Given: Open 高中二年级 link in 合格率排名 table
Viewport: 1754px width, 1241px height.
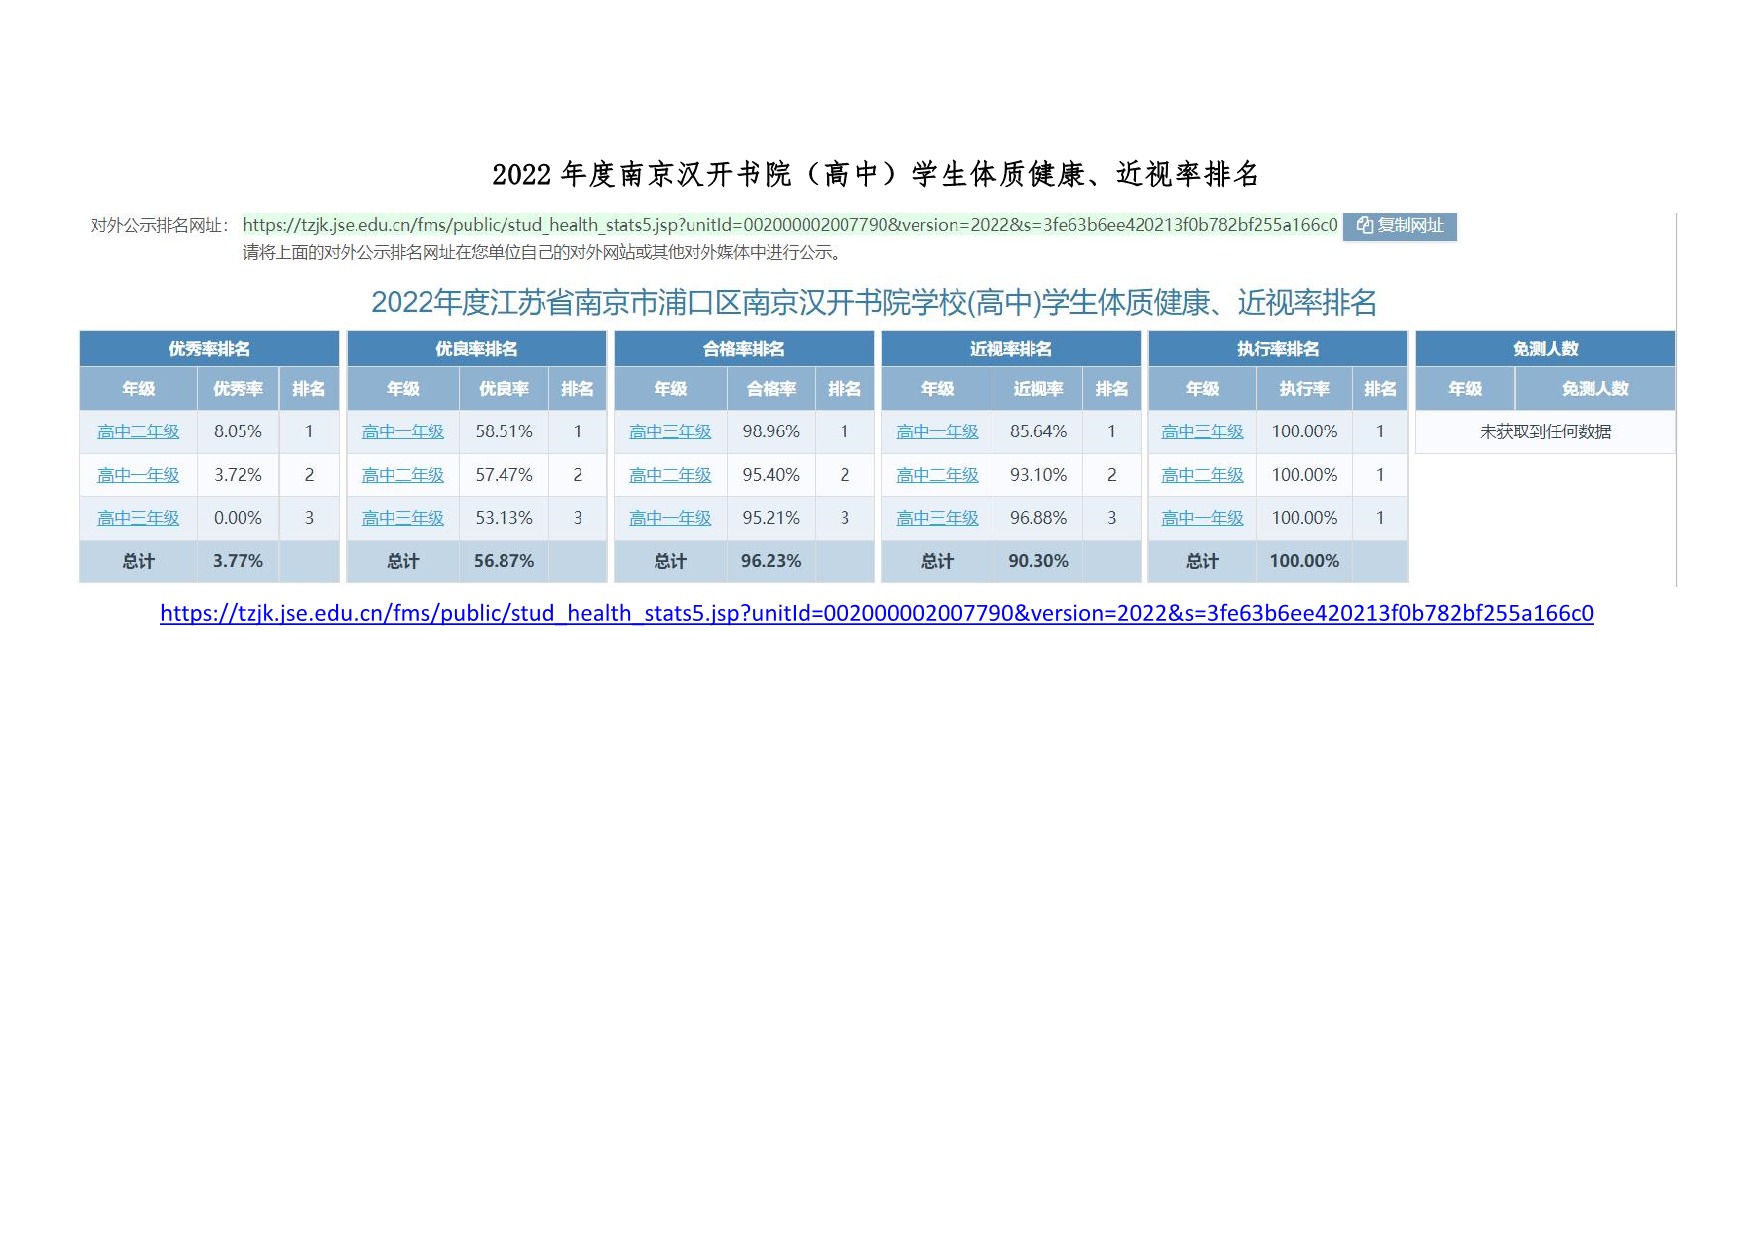Looking at the screenshot, I should click(670, 475).
